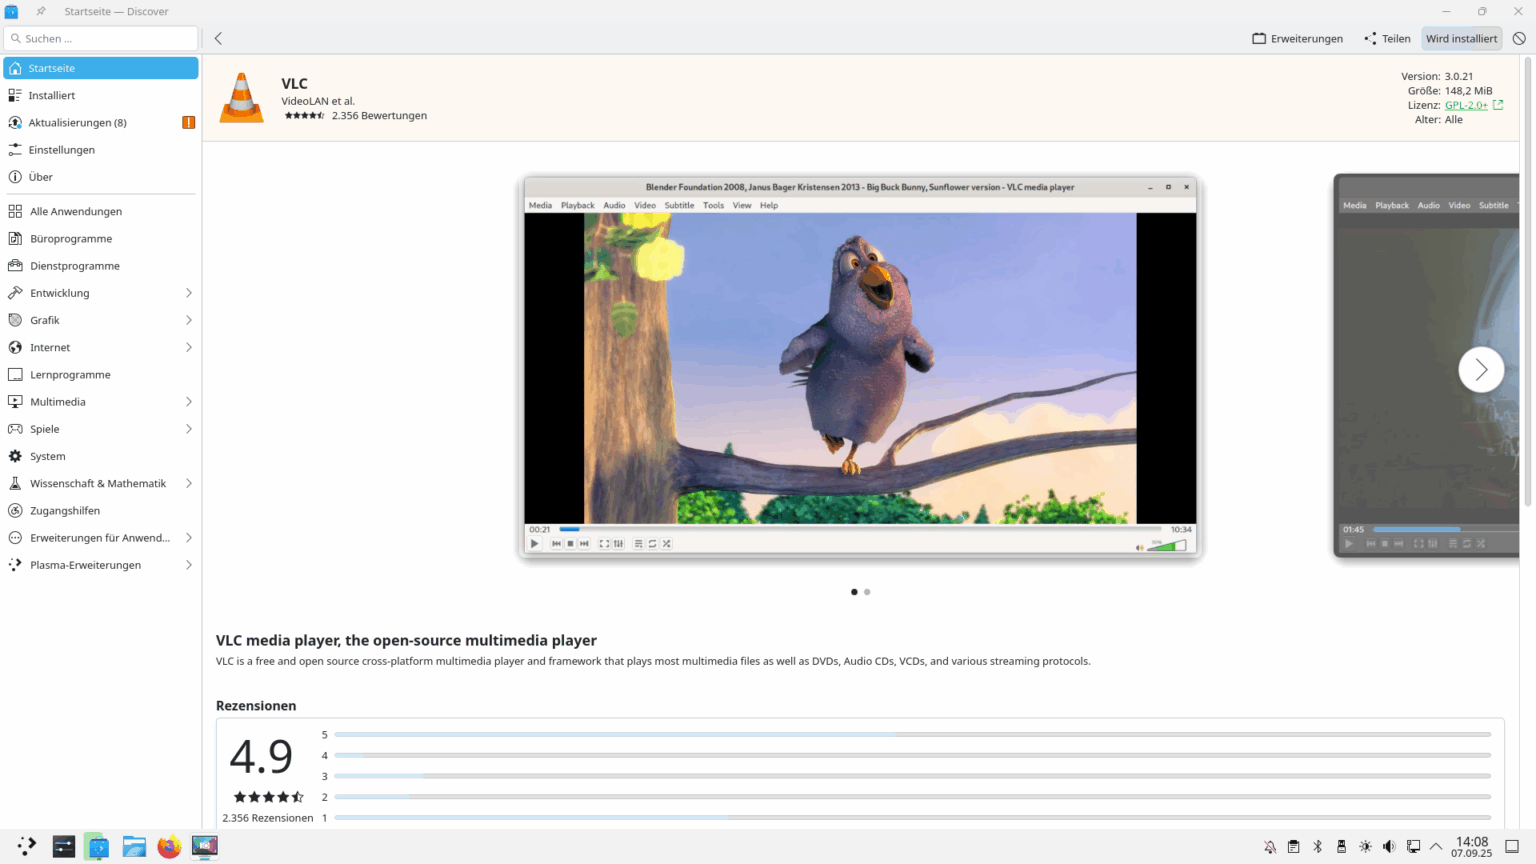Show hidden tray icons with the arrow
Viewport: 1536px width, 864px height.
click(1436, 845)
